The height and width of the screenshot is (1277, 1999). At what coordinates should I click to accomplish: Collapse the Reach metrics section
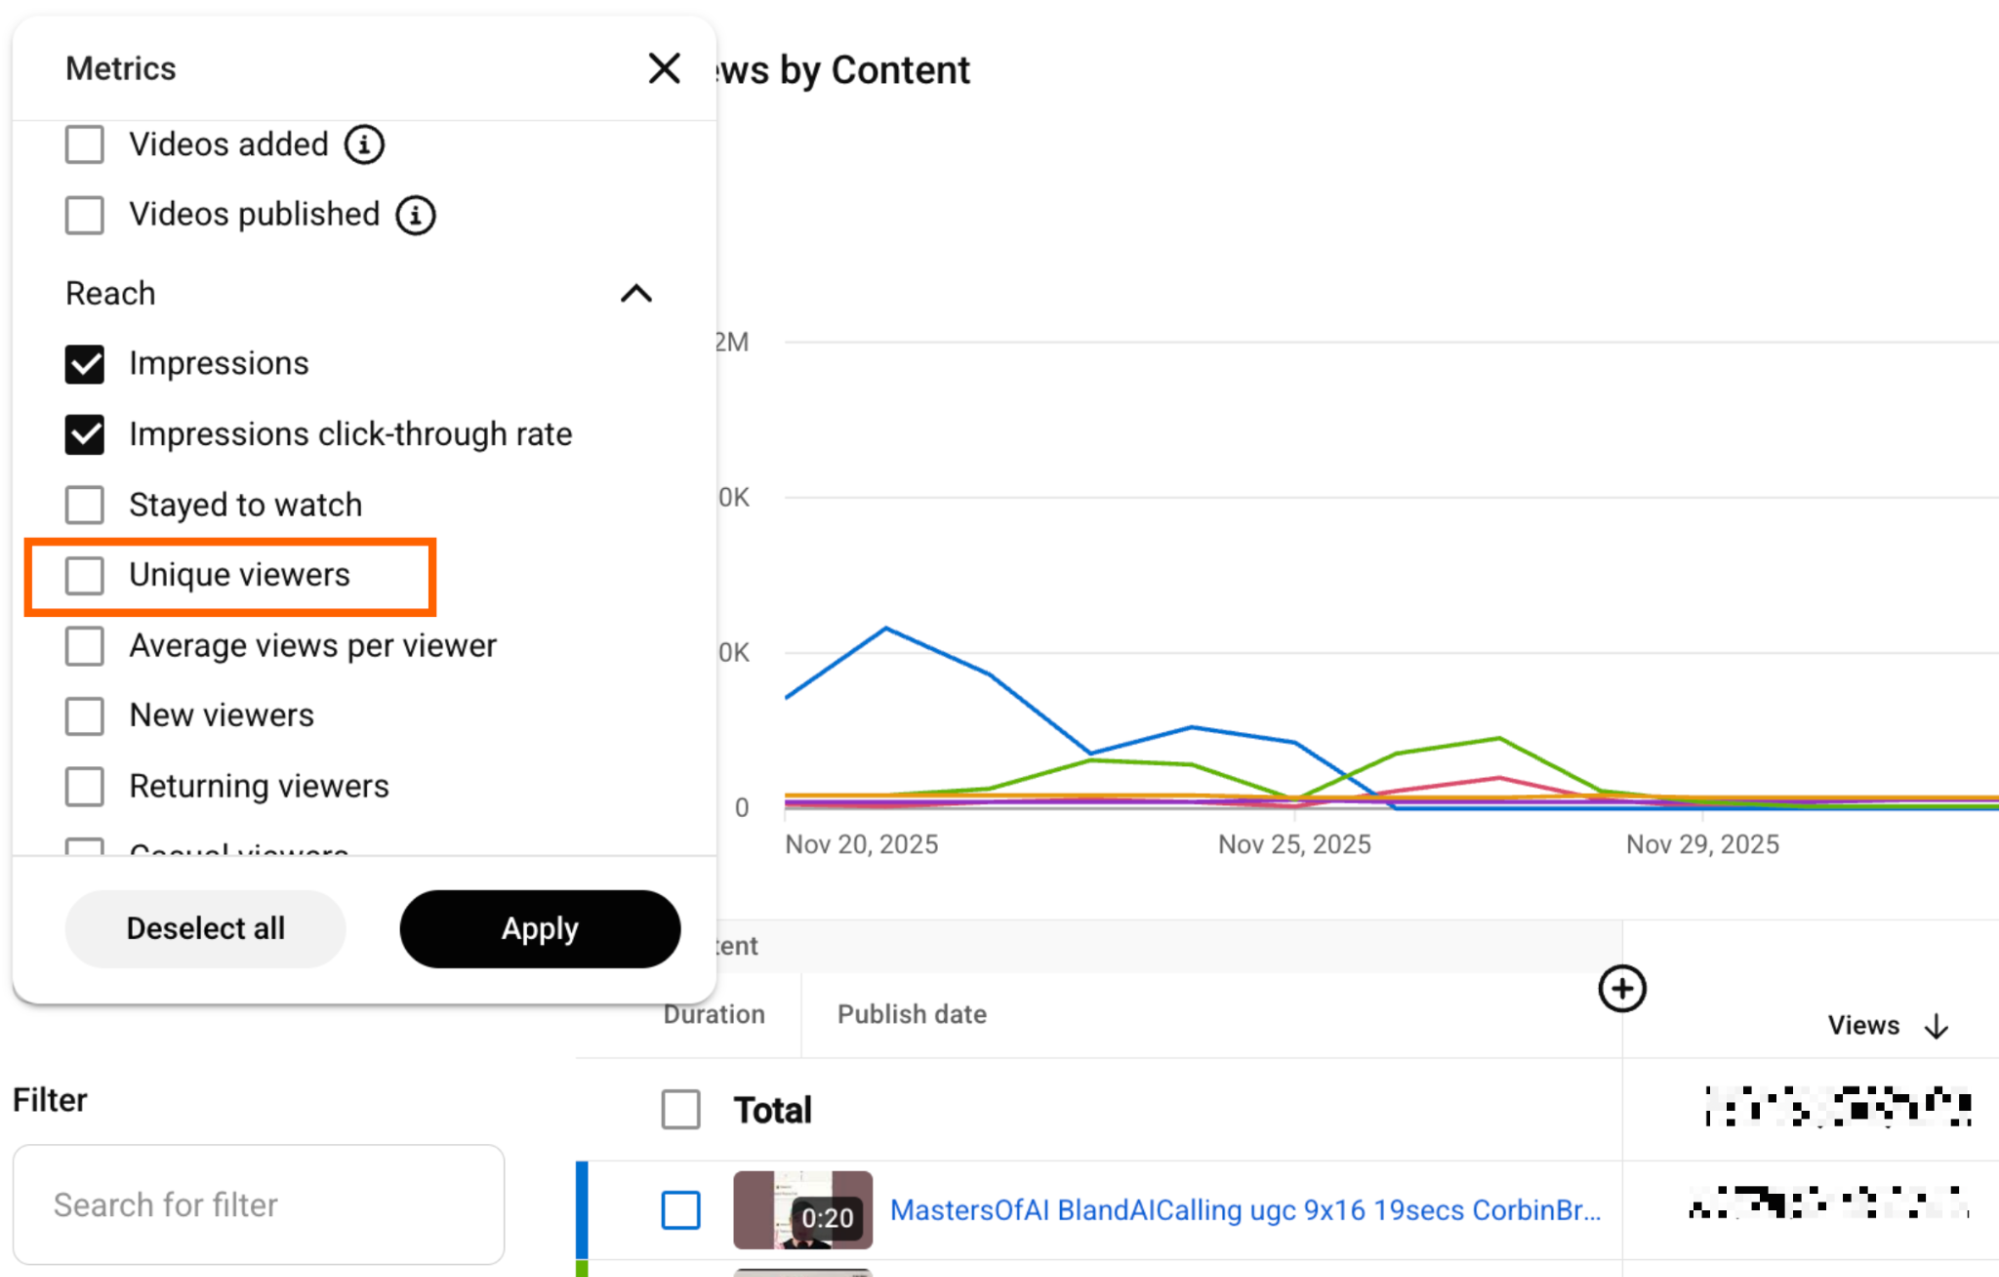click(637, 293)
